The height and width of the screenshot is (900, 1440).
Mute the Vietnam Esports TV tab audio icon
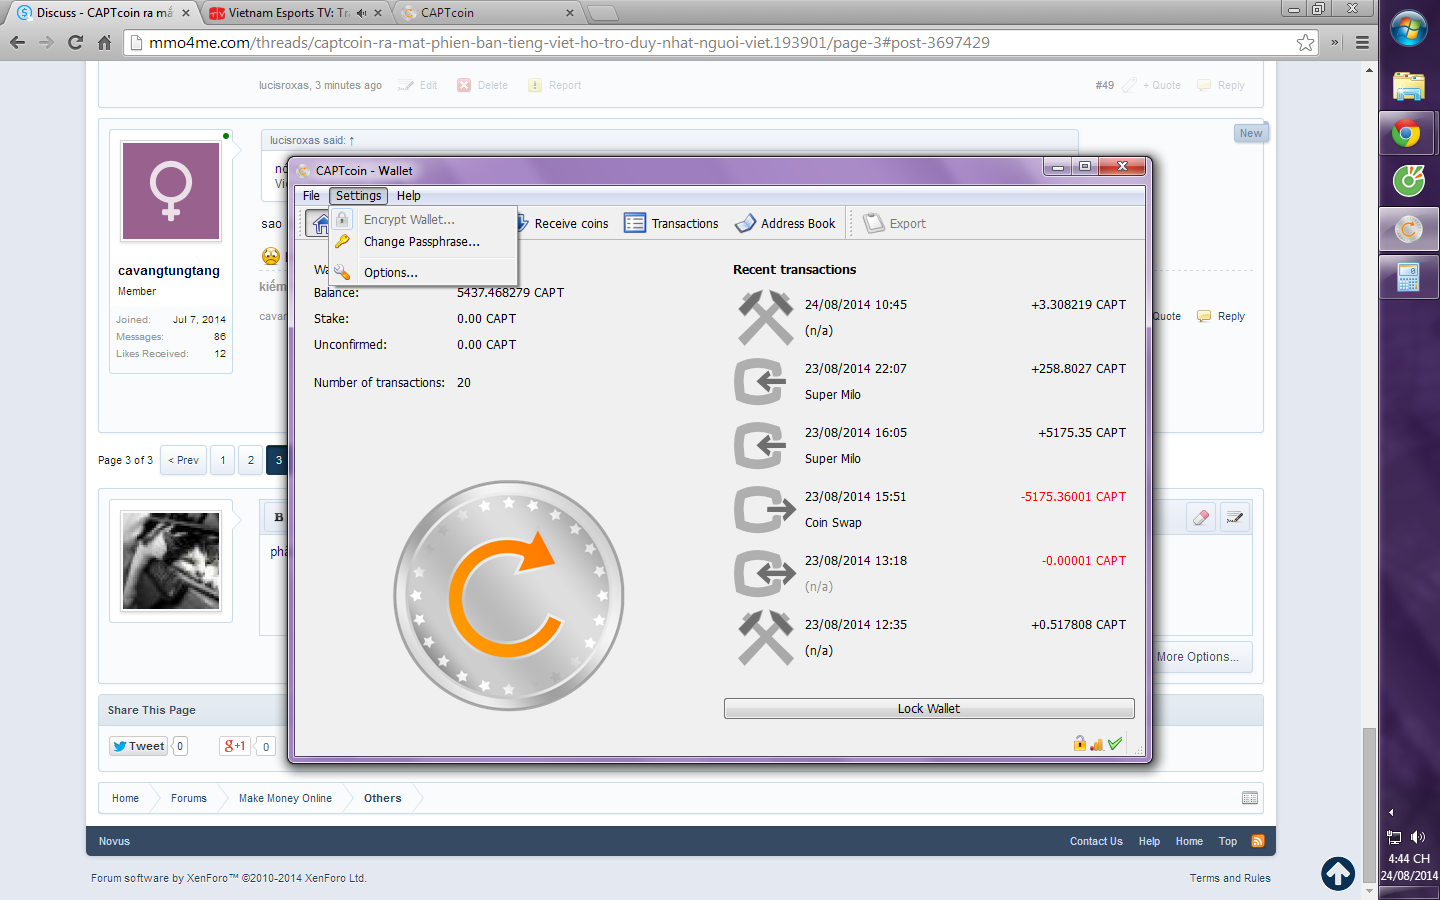pyautogui.click(x=361, y=13)
